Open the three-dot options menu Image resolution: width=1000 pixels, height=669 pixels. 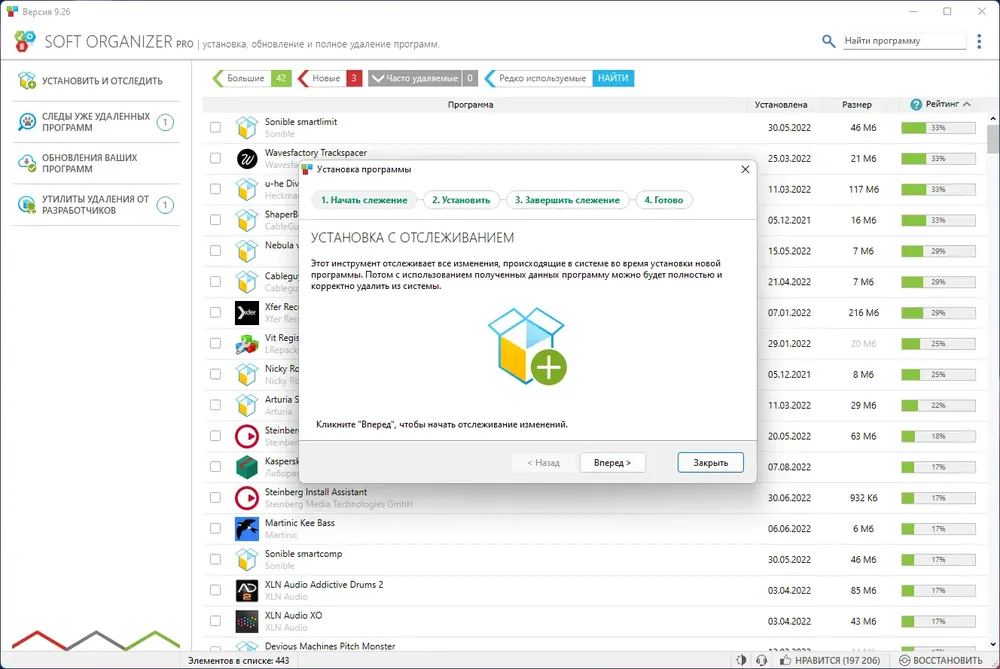tap(979, 41)
